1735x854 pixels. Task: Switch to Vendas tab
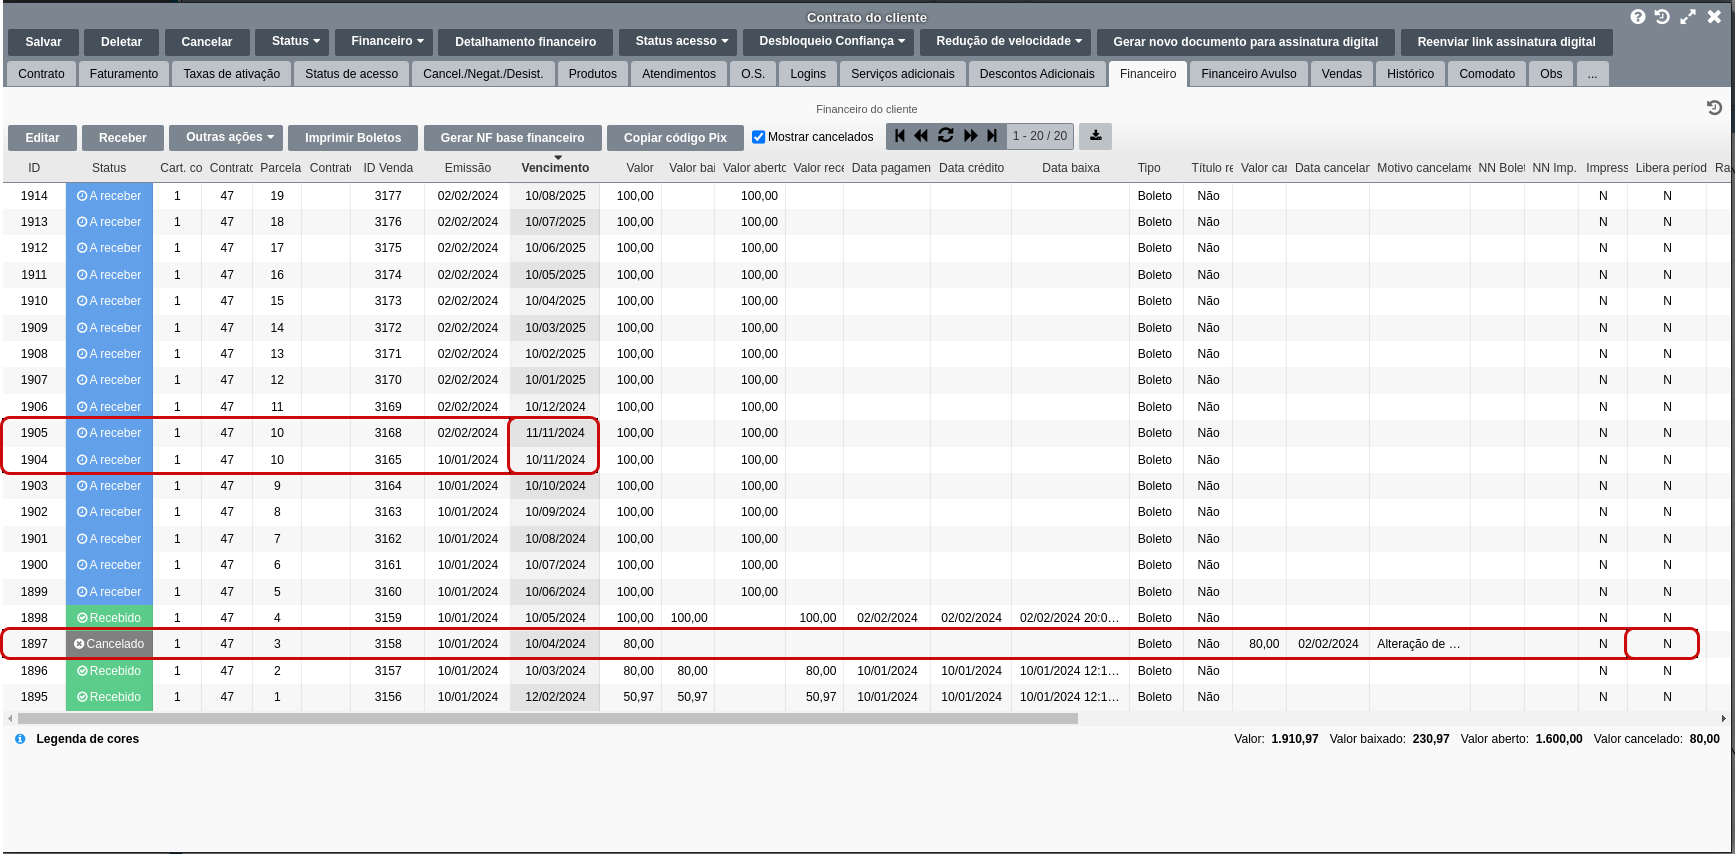click(x=1341, y=74)
